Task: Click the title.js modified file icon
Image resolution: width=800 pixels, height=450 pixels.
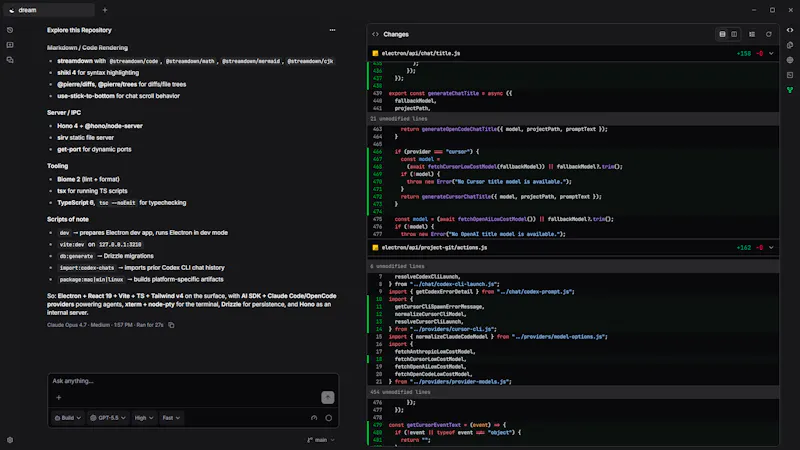Action: [x=376, y=53]
